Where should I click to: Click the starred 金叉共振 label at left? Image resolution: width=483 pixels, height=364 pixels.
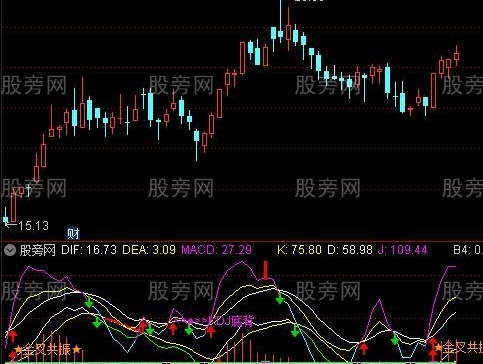(48, 350)
